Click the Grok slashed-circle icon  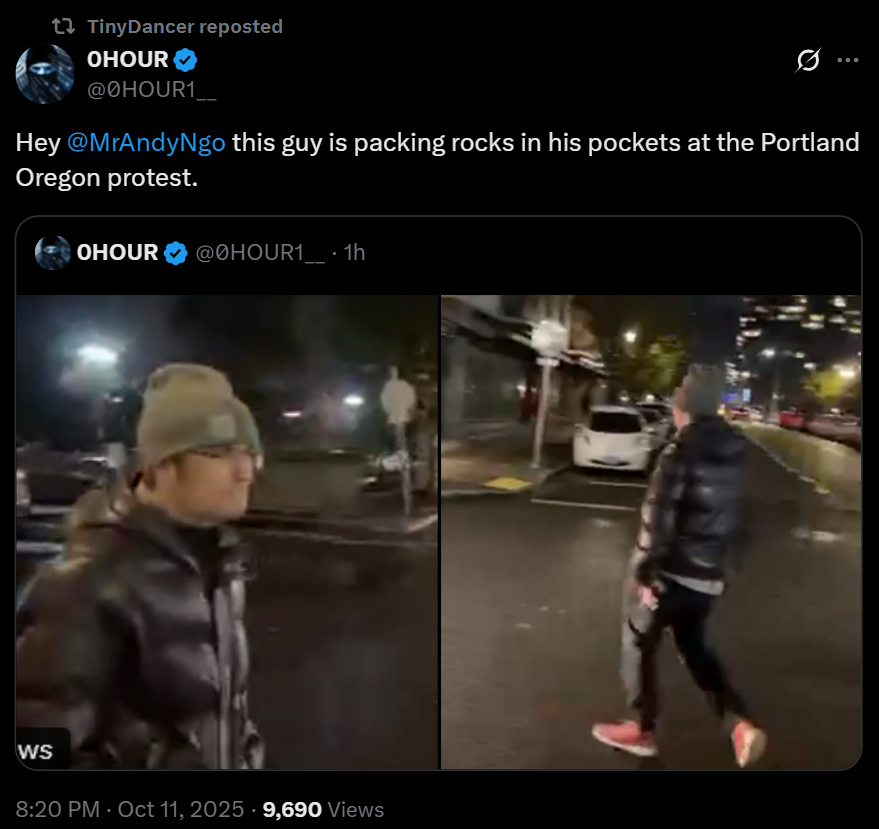pyautogui.click(x=808, y=60)
